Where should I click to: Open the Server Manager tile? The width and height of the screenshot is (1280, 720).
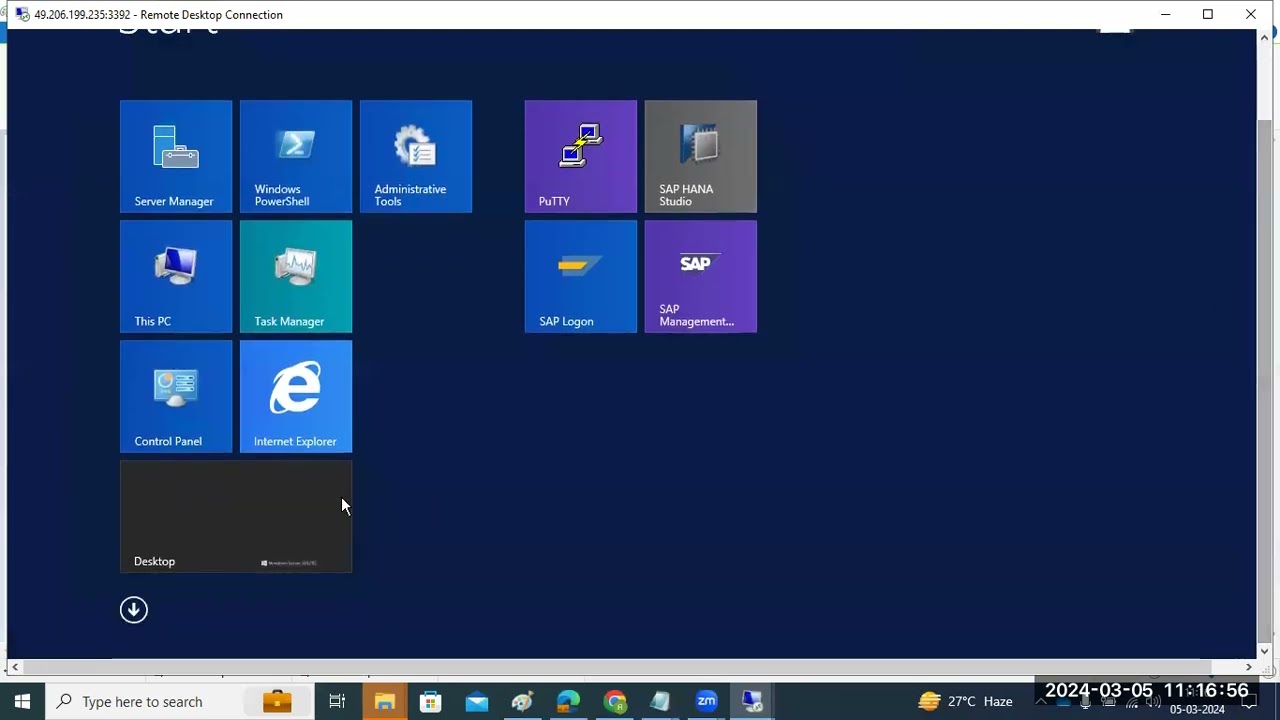pyautogui.click(x=176, y=156)
